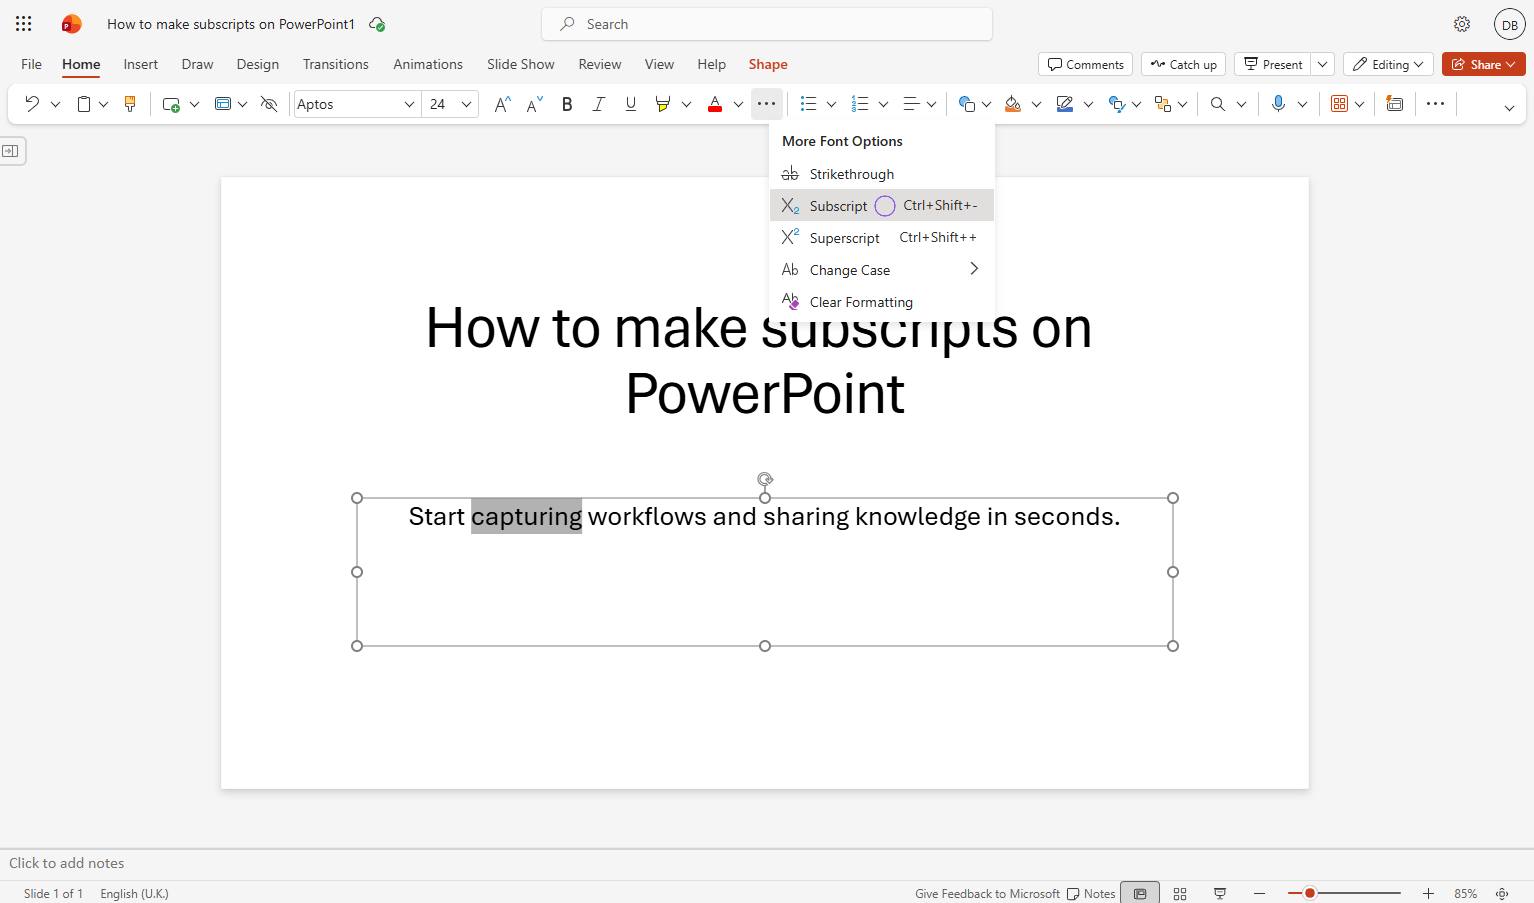Click the English (U.K.) language indicator

(134, 893)
